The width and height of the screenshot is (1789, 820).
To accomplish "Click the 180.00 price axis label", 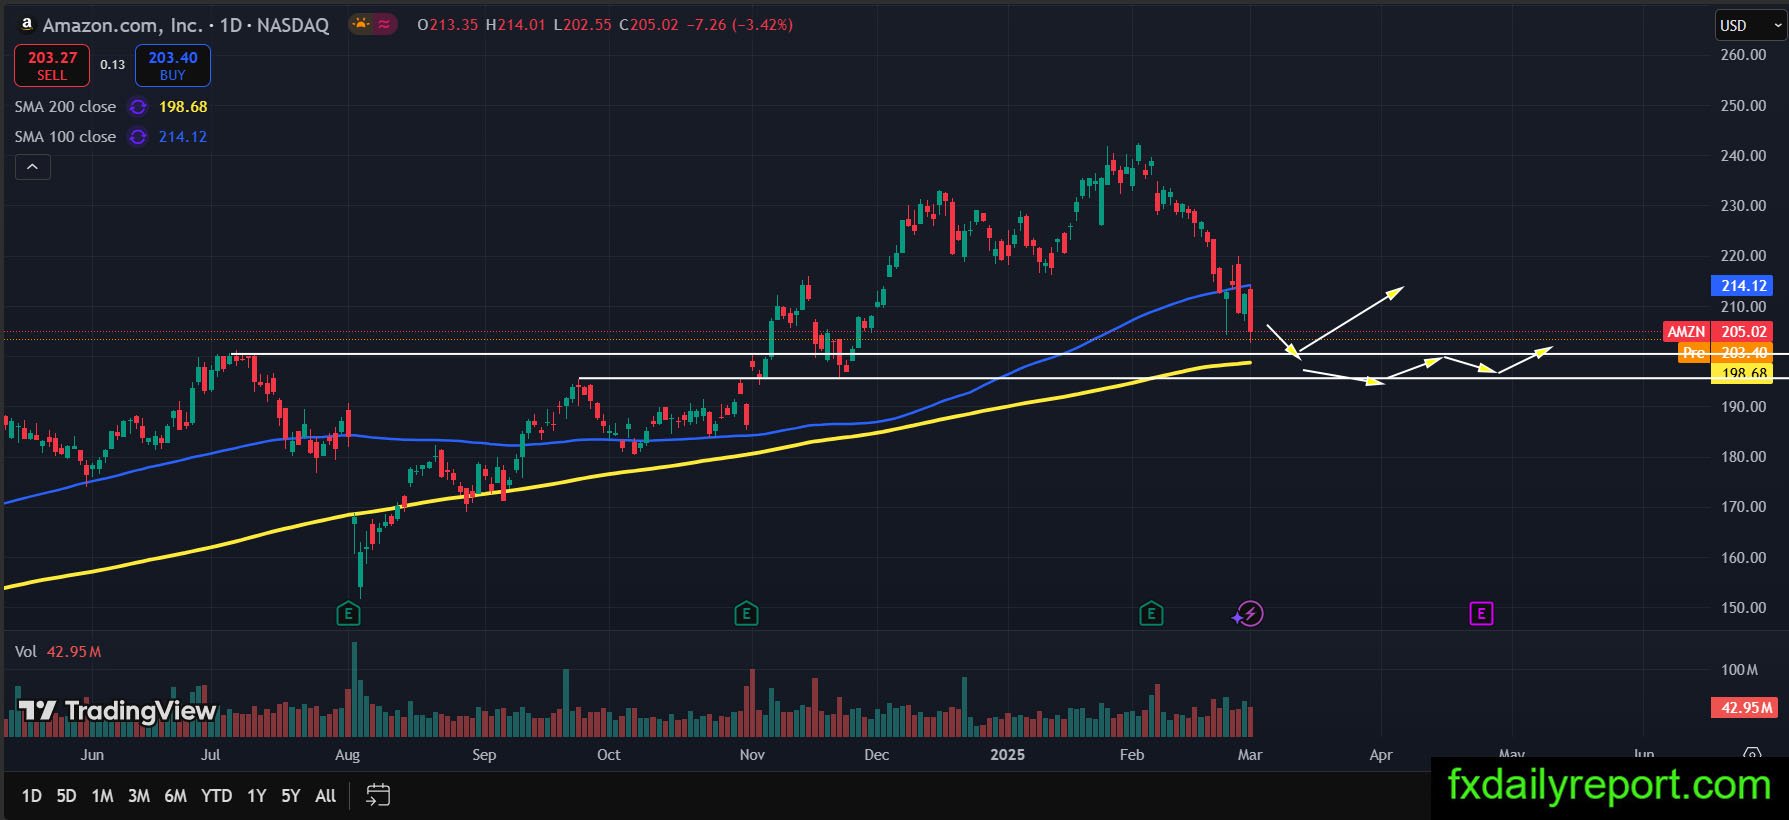I will point(1743,457).
